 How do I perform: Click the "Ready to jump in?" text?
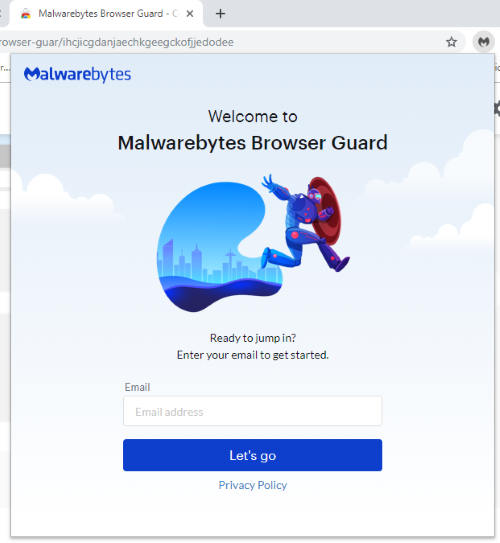coord(253,338)
